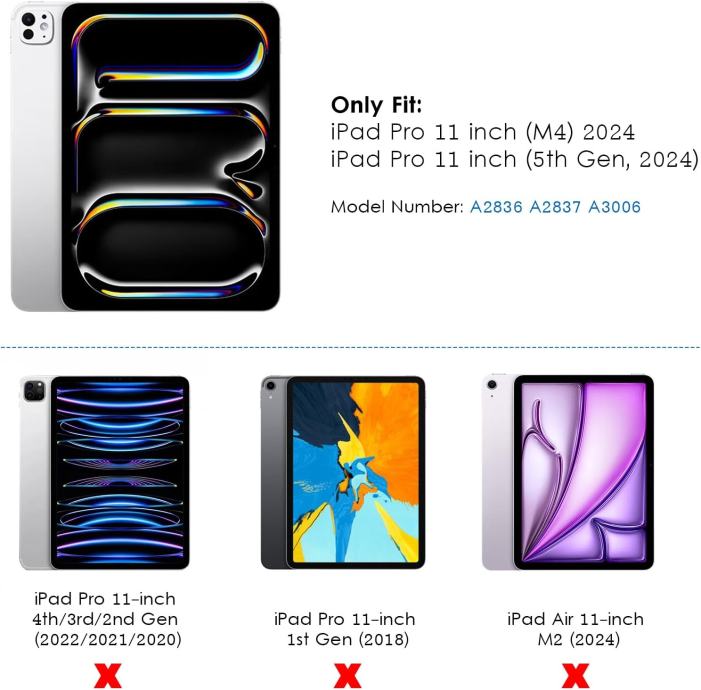Viewport: 701px width, 690px height.
Task: Select the iPad Pro M4 product image
Action: click(145, 157)
